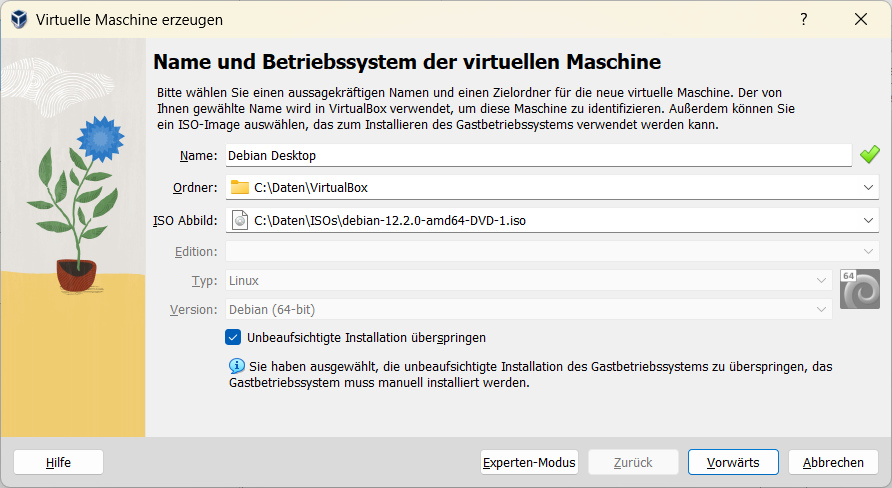Click the ISO disc file icon

click(x=239, y=220)
